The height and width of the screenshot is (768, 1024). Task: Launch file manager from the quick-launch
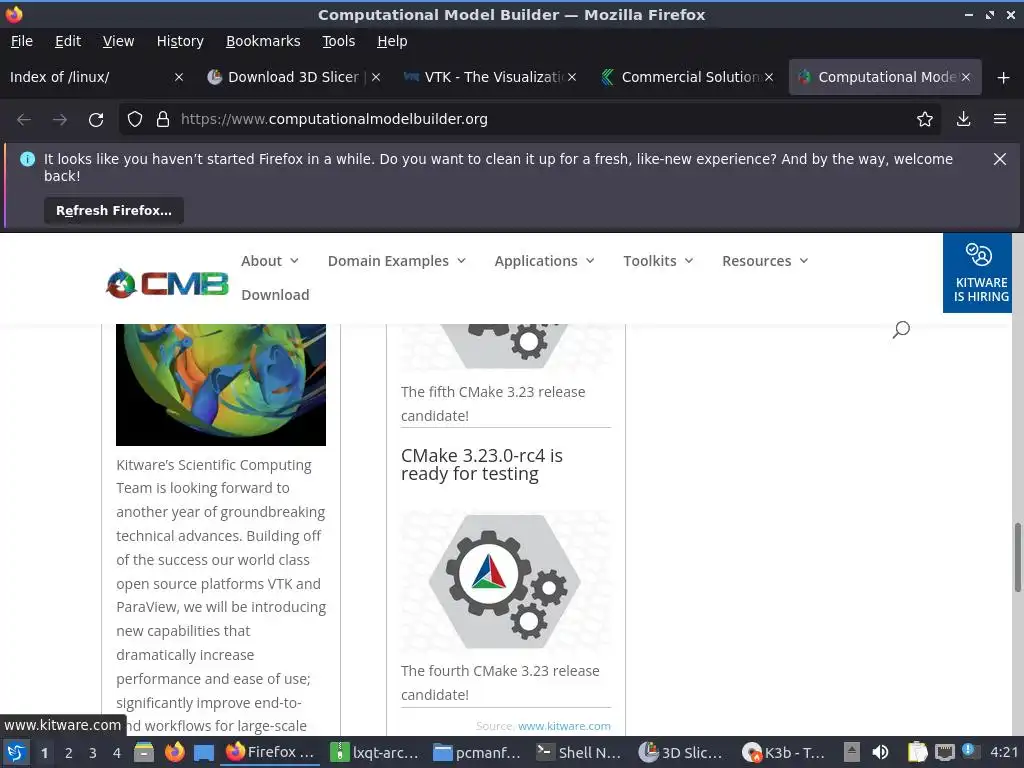144,753
